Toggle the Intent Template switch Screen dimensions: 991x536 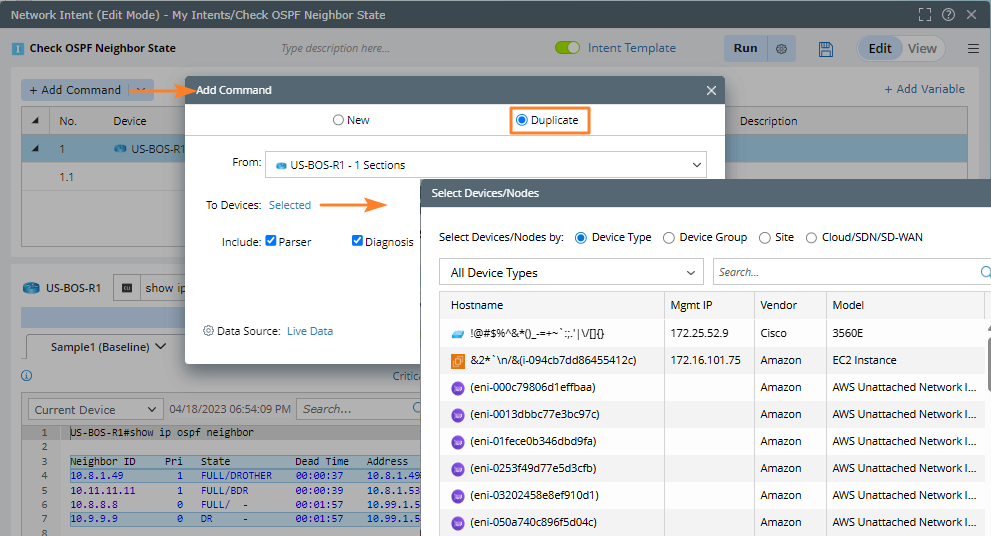point(568,48)
